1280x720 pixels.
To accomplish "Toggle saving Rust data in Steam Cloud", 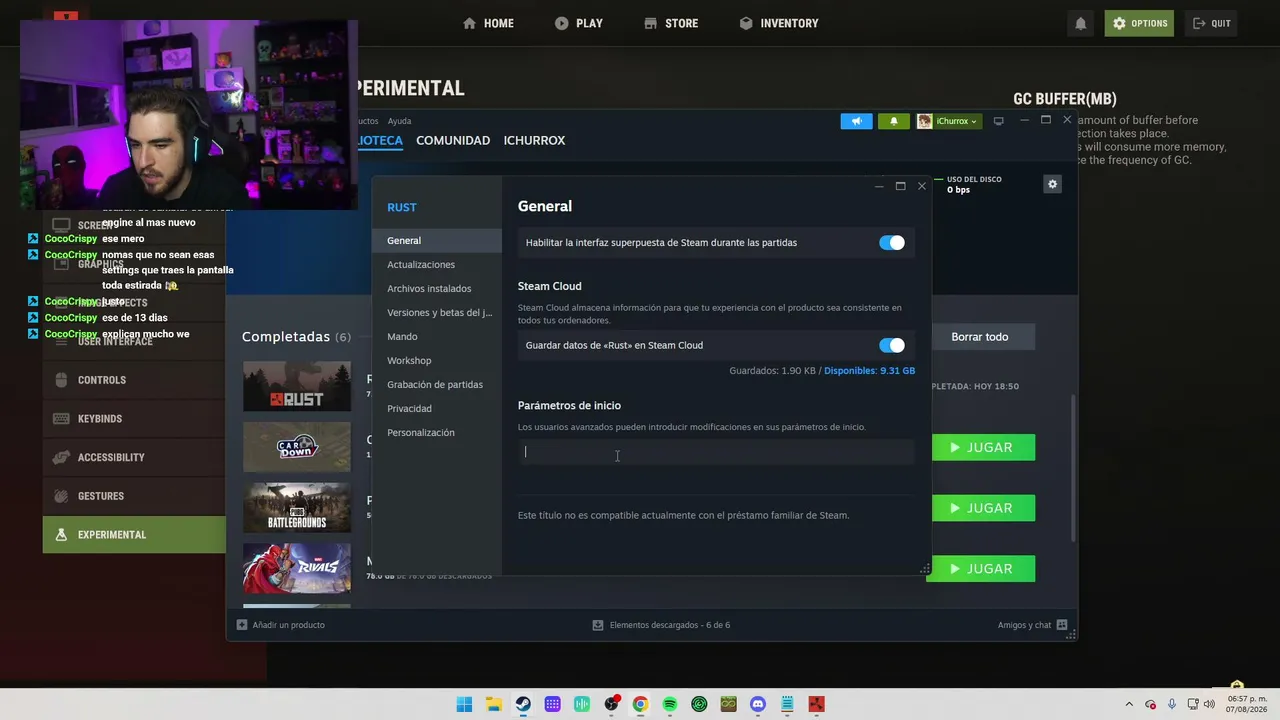I will (891, 345).
